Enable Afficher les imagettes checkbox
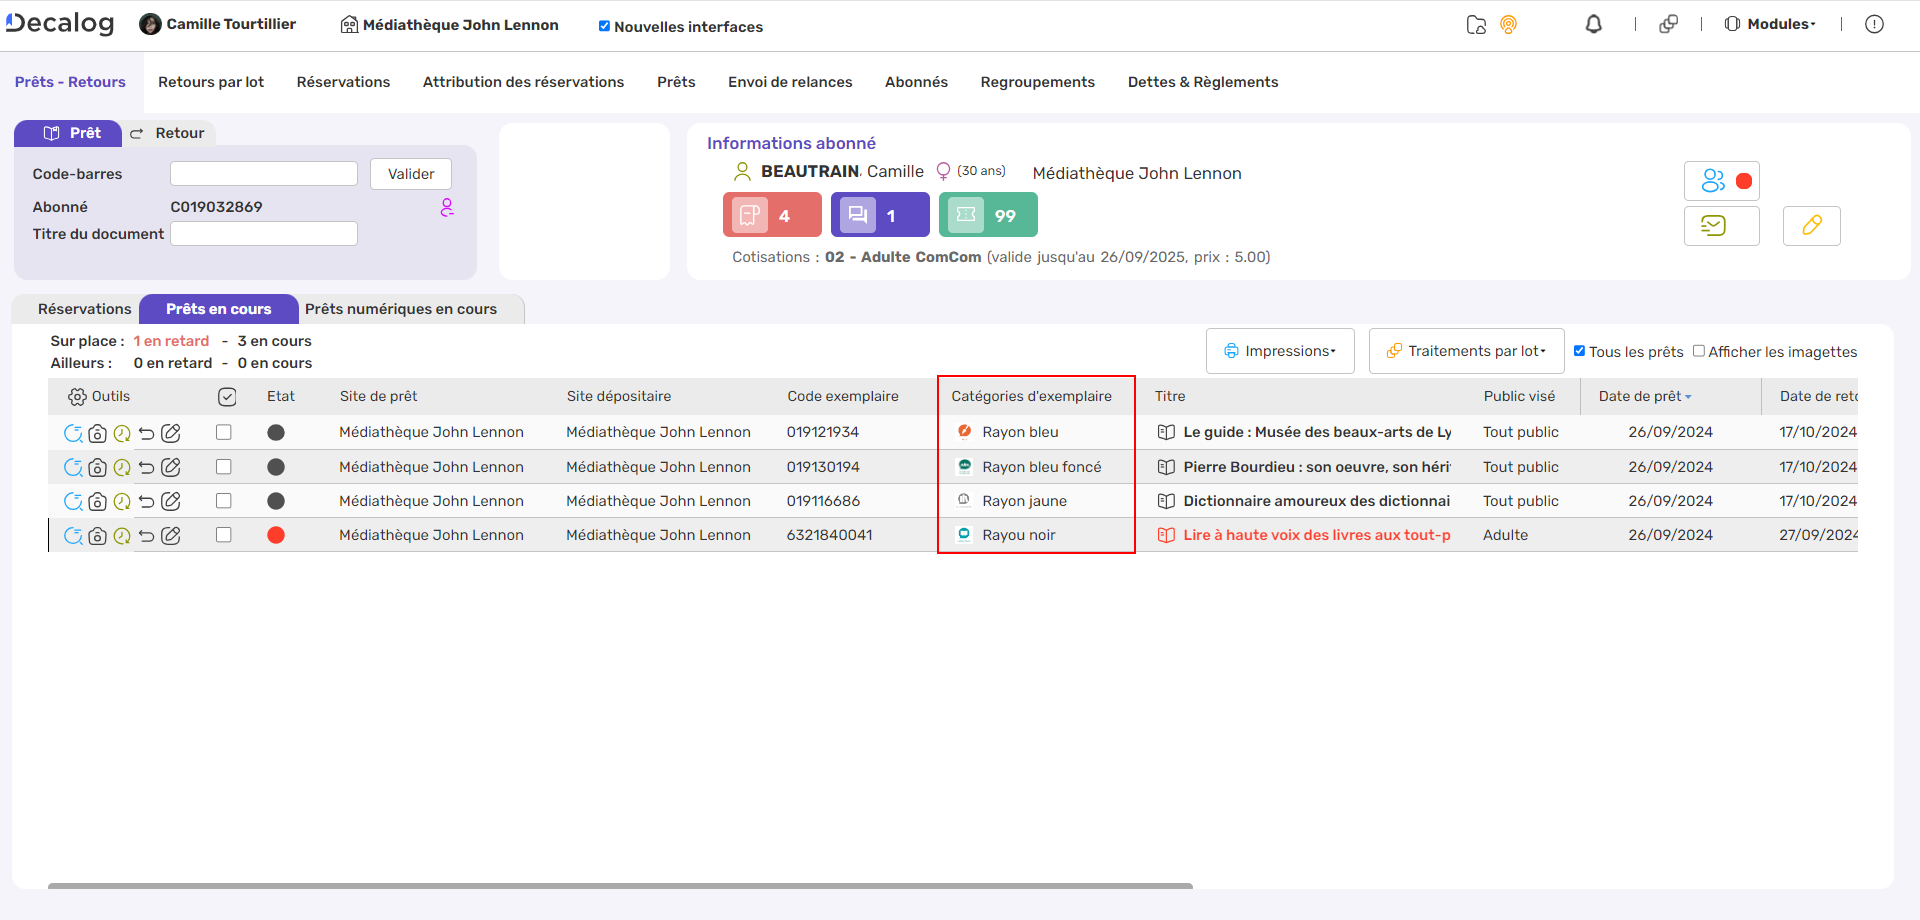 click(x=1698, y=351)
